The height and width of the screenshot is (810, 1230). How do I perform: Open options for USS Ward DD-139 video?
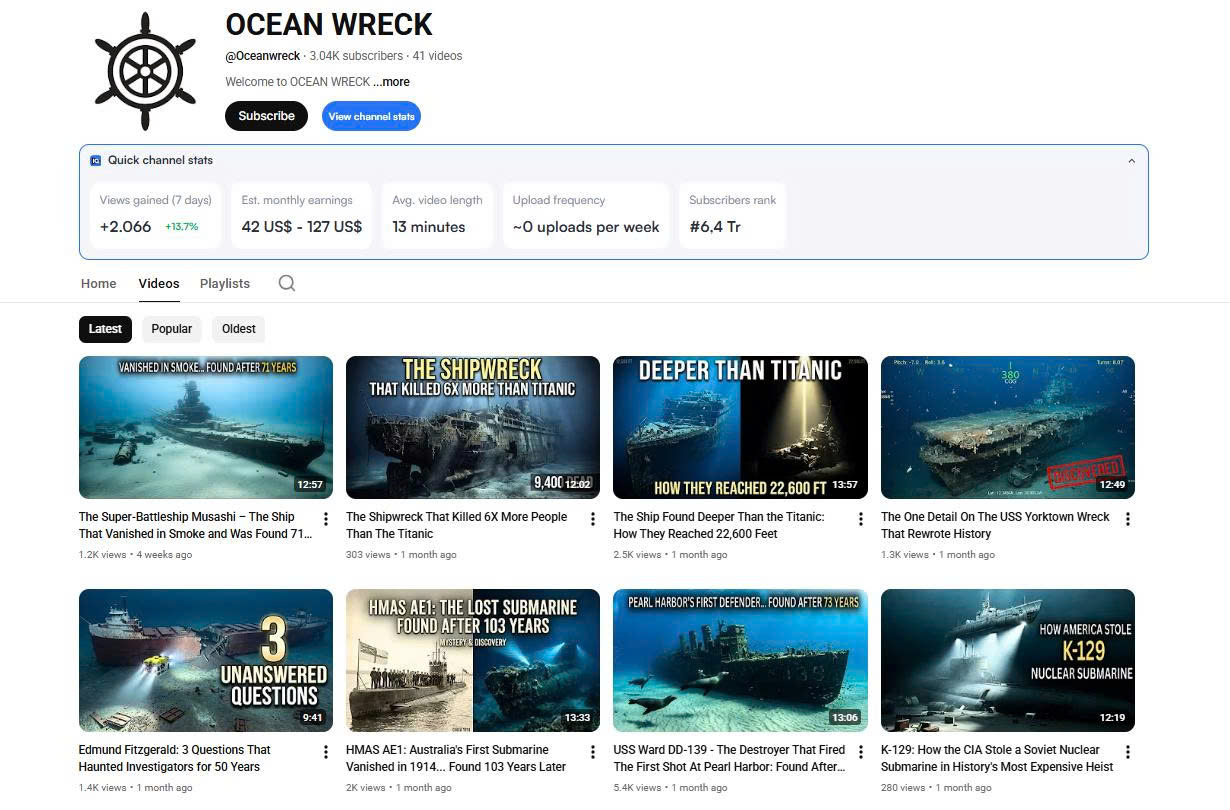pyautogui.click(x=861, y=752)
